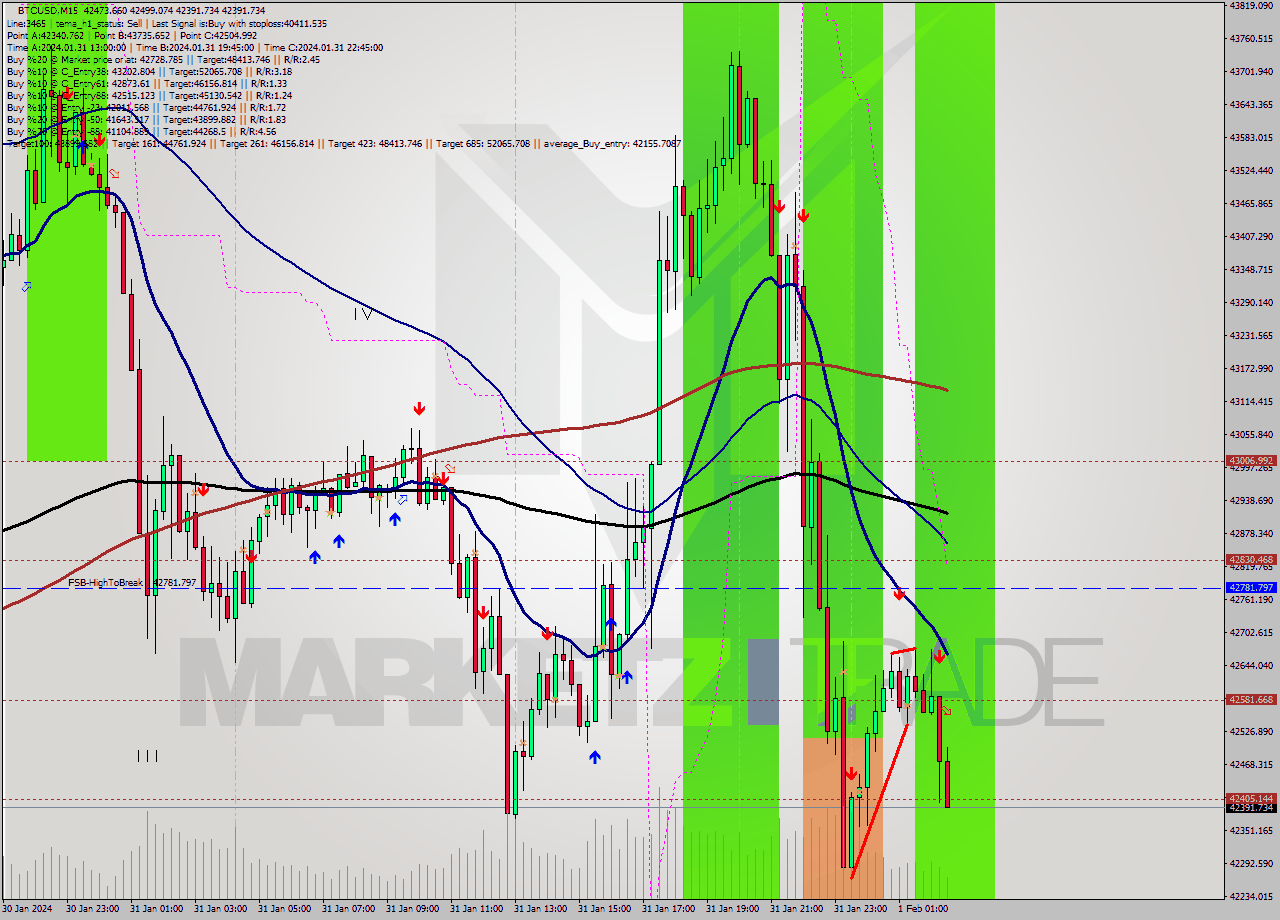Click the 43760.575 price axis label
Image resolution: width=1280 pixels, height=920 pixels.
(x=1251, y=38)
